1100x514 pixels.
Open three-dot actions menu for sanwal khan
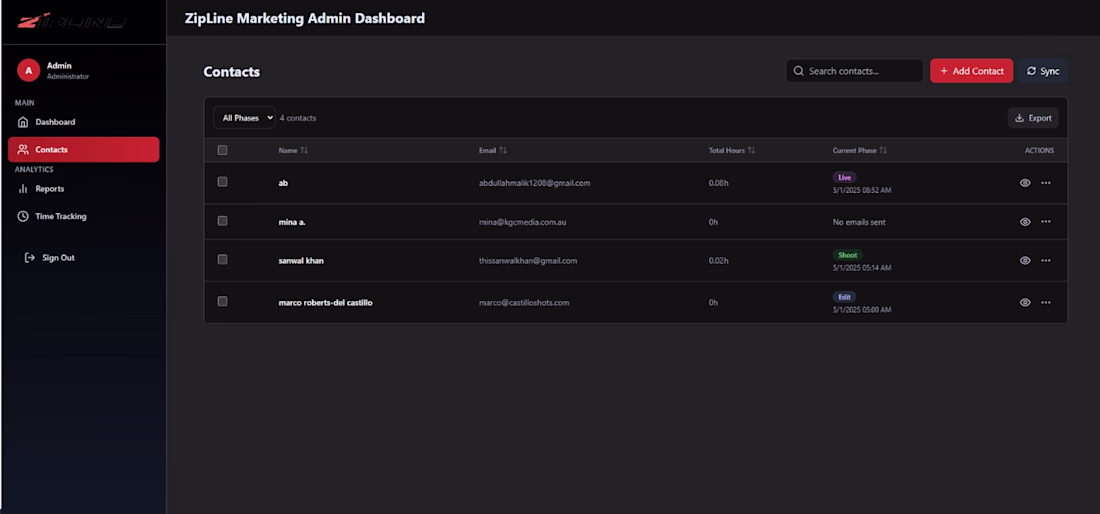1046,260
